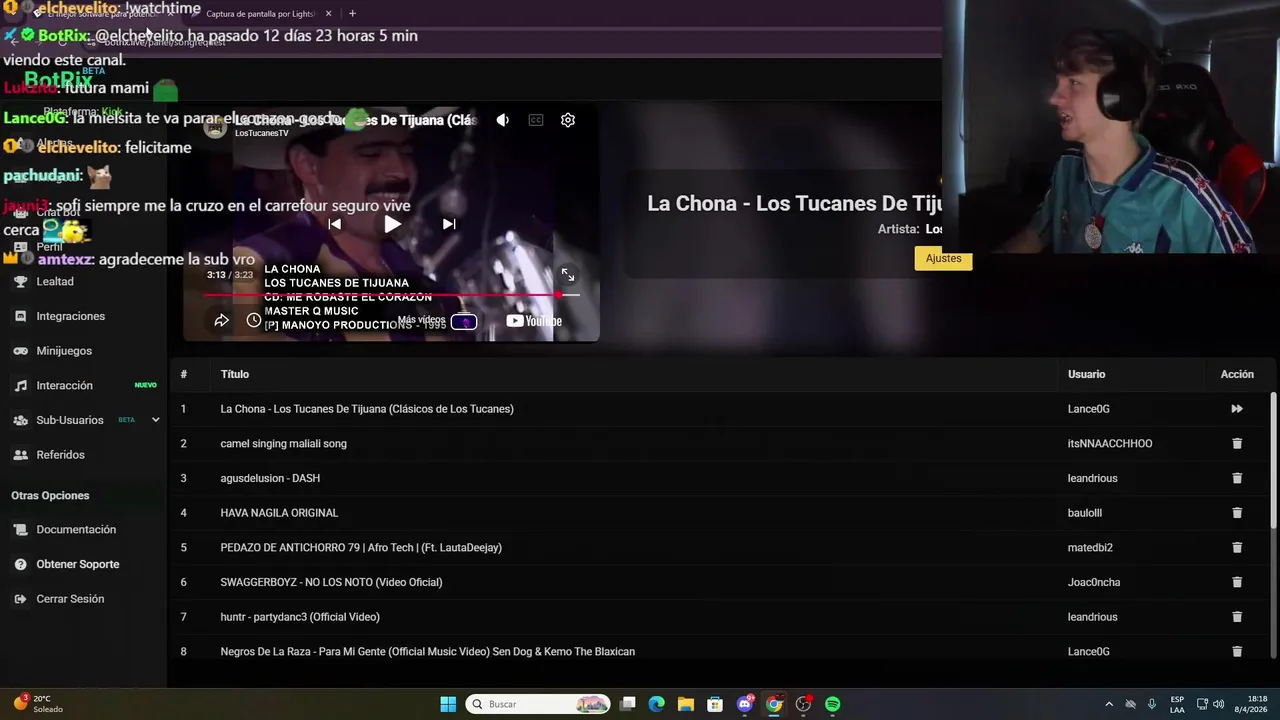Open the weather widget showing 20°C
The height and width of the screenshot is (720, 1280).
coord(38,704)
